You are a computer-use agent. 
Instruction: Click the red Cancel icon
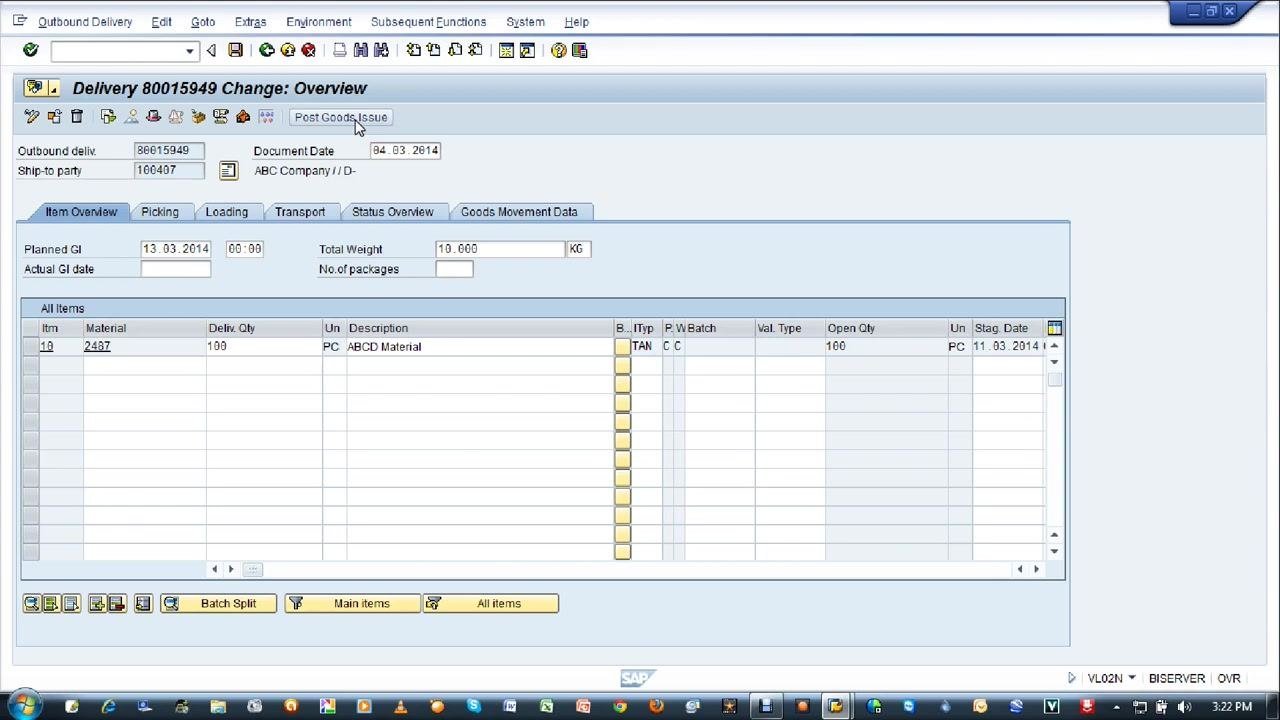[x=309, y=50]
